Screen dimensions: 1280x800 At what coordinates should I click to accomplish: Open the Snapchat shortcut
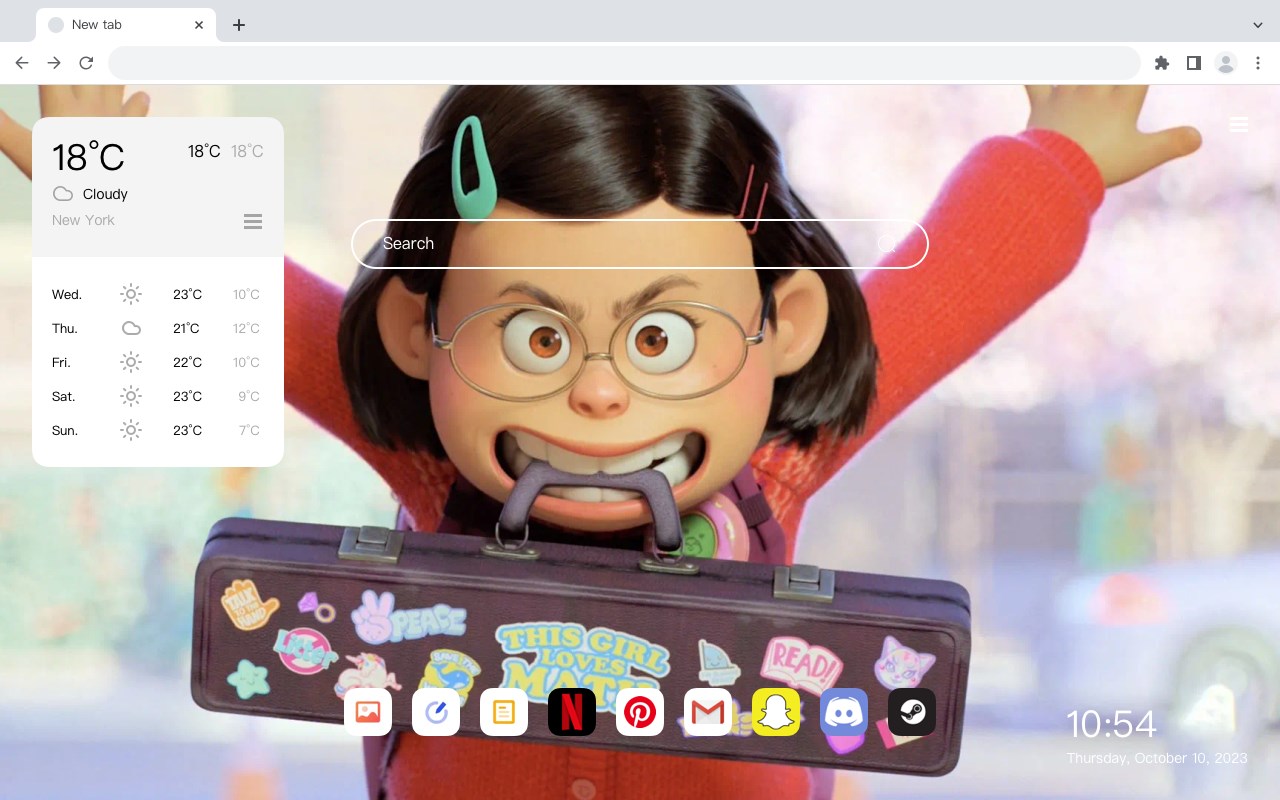point(776,712)
